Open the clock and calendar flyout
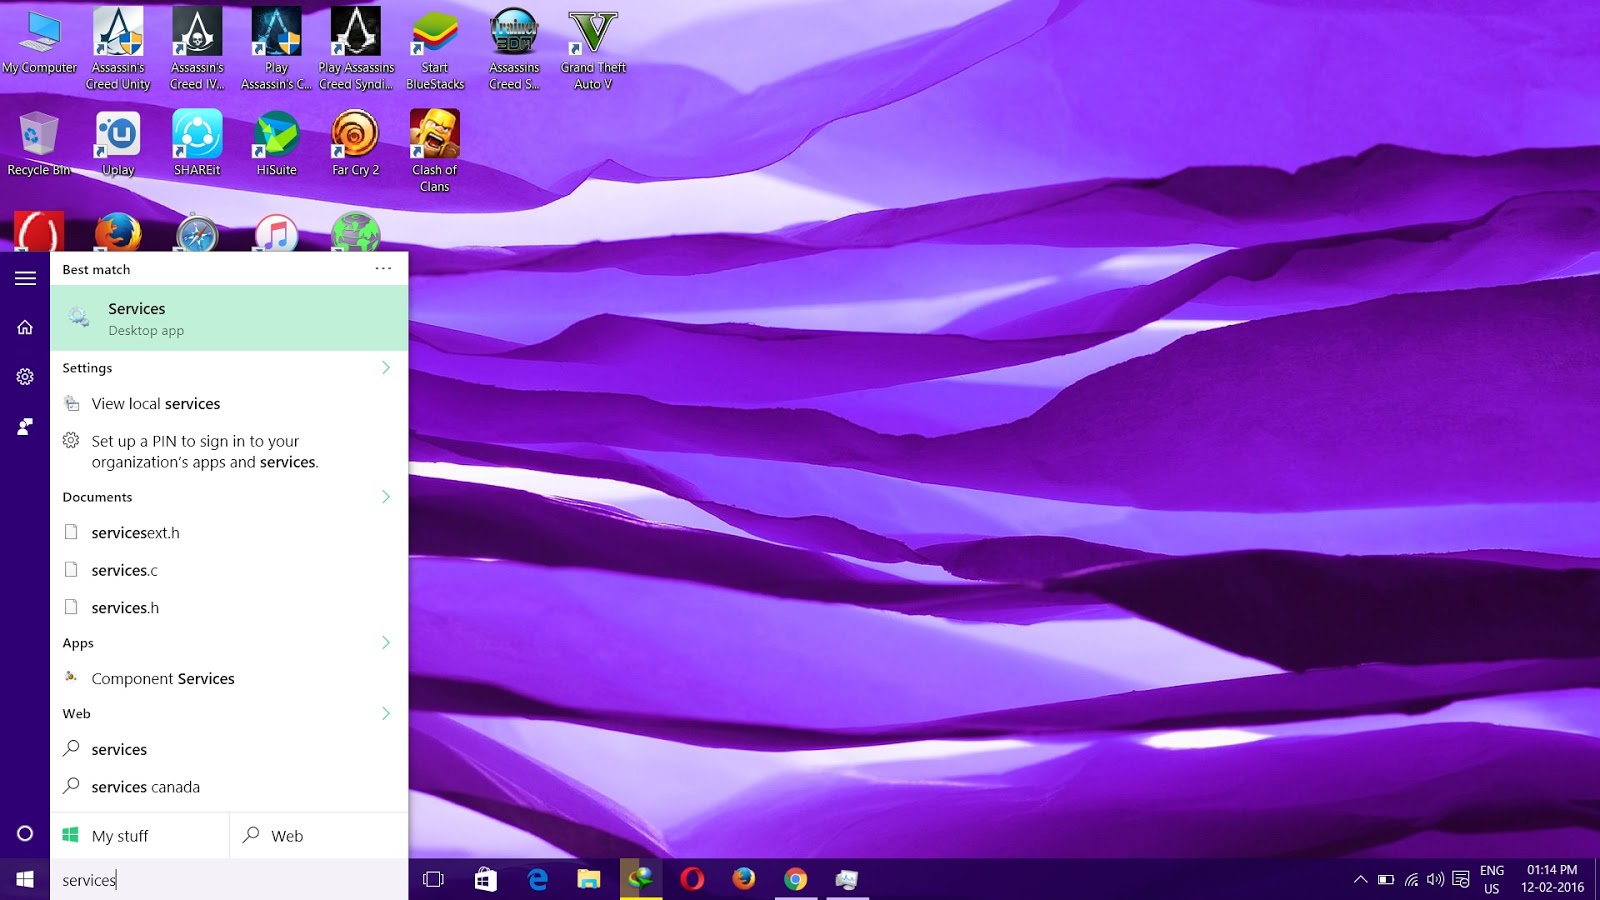This screenshot has height=900, width=1600. click(x=1553, y=880)
